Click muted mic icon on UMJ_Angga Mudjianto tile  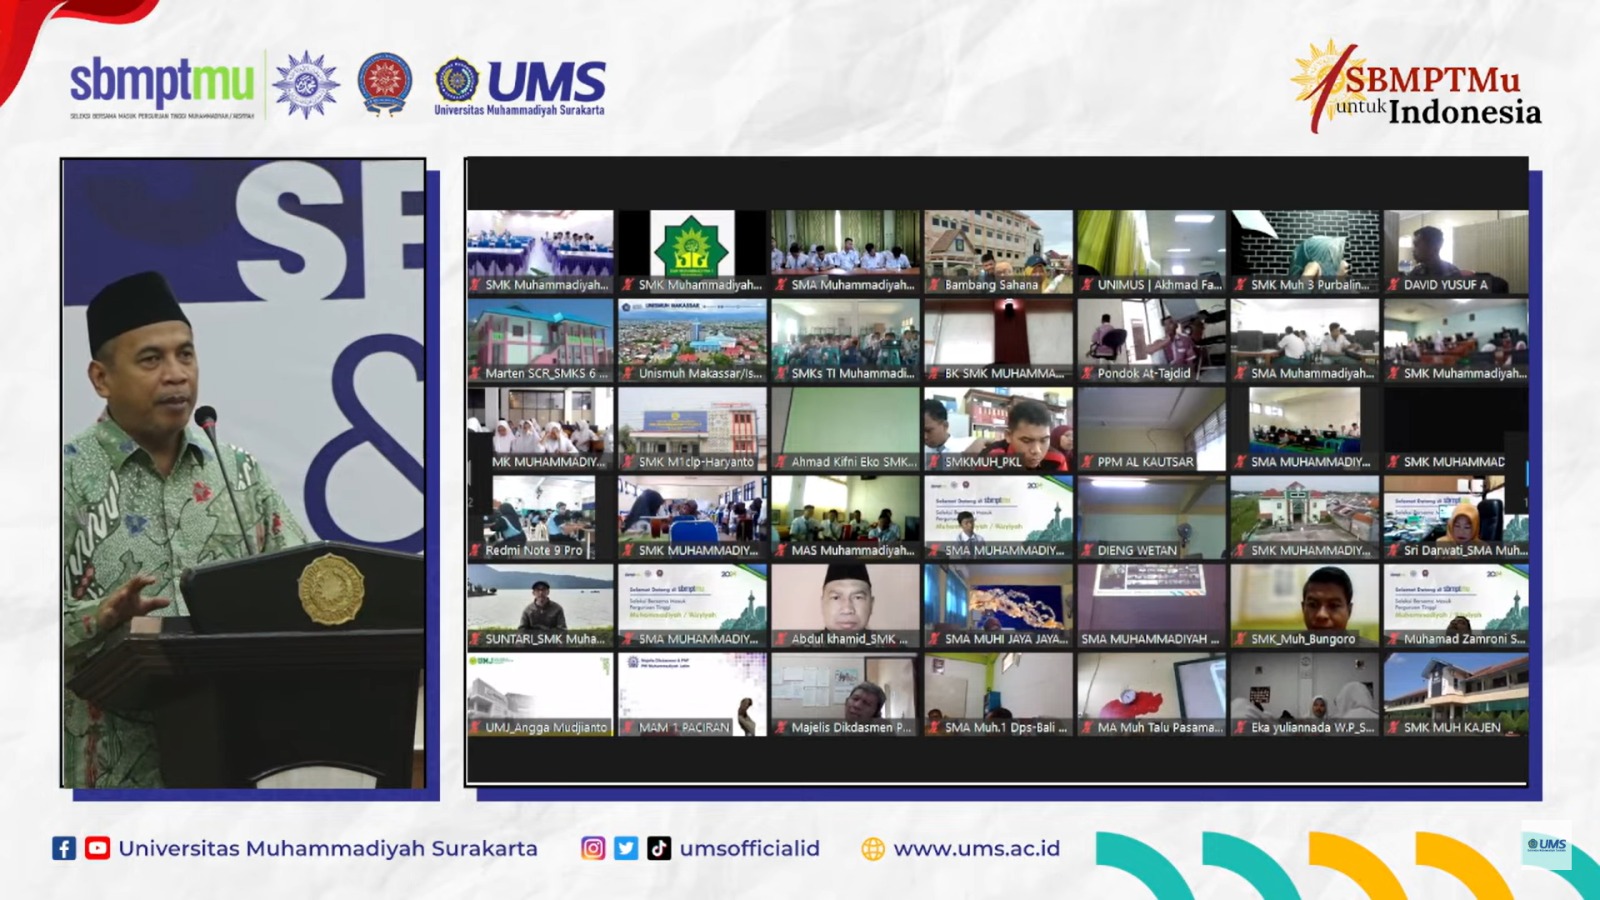click(x=475, y=727)
